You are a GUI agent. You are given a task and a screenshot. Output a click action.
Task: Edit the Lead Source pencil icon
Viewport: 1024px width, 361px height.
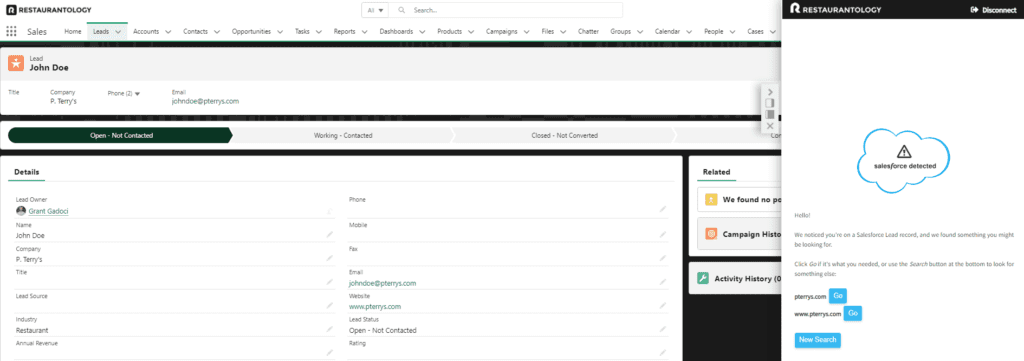(x=330, y=306)
